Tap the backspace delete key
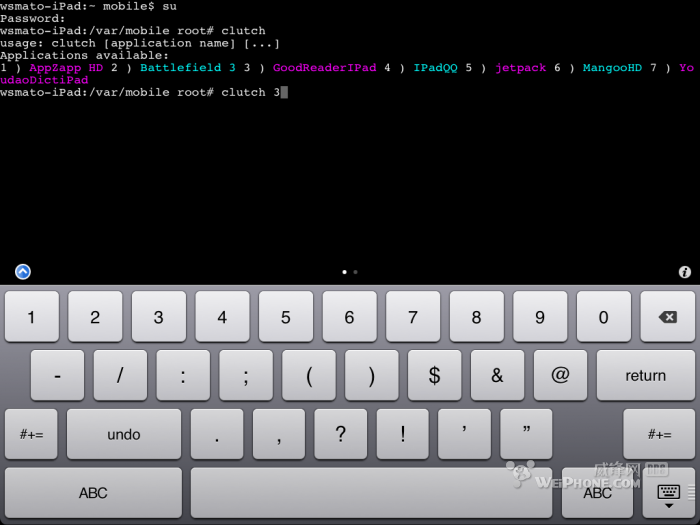The image size is (700, 525). coord(667,317)
